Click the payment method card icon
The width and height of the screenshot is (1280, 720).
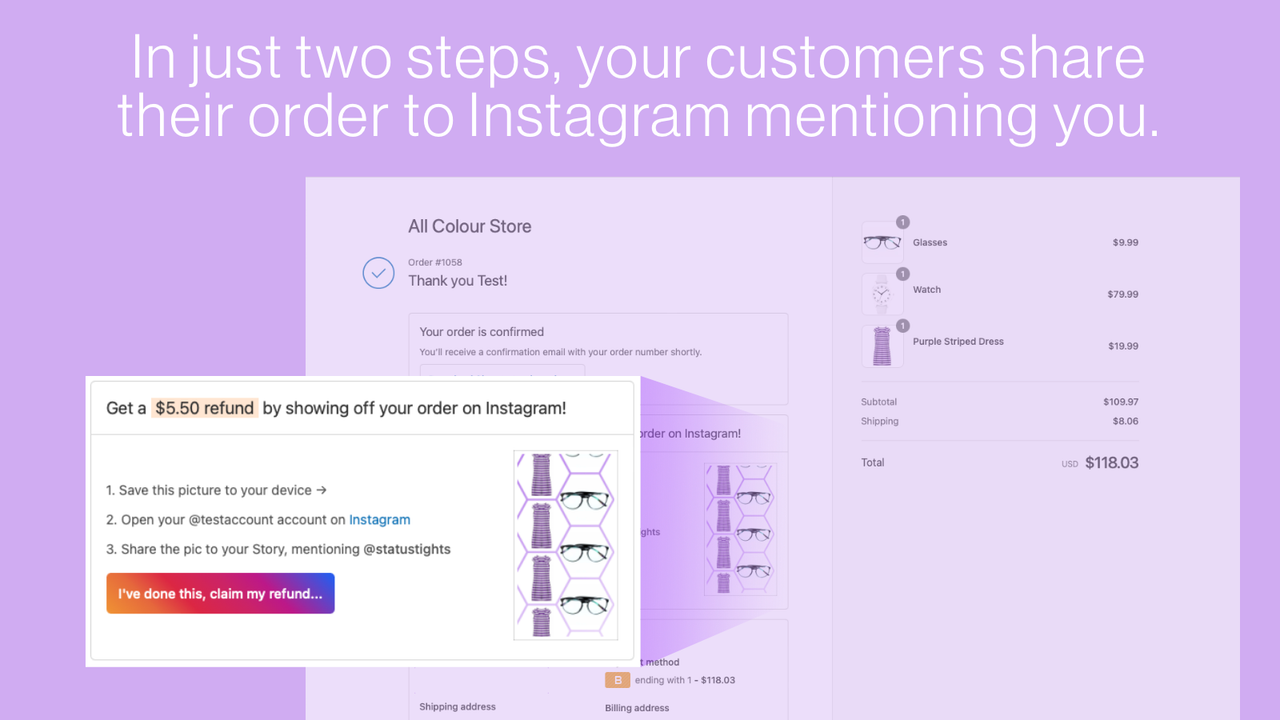pyautogui.click(x=616, y=679)
